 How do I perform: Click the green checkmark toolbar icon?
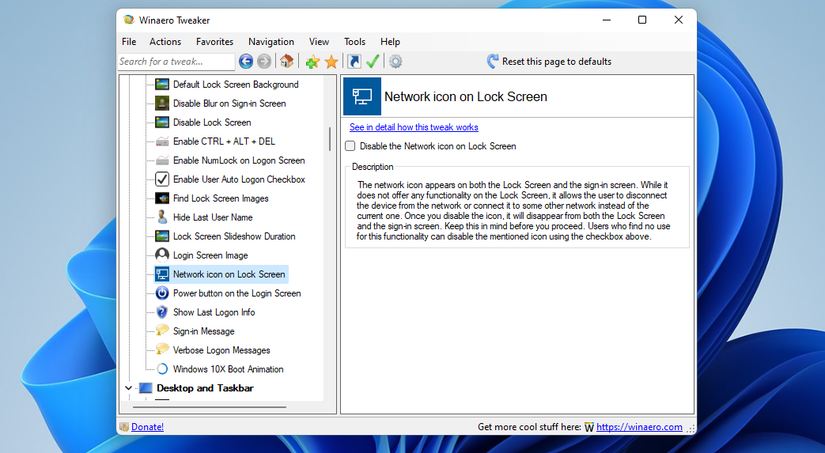tap(373, 62)
